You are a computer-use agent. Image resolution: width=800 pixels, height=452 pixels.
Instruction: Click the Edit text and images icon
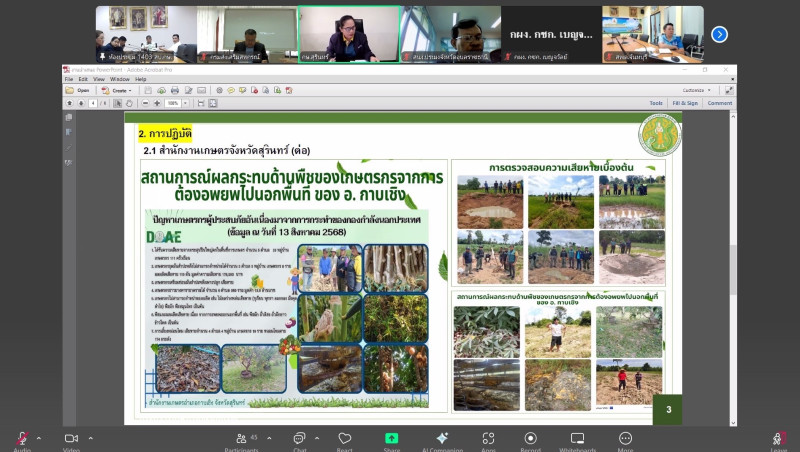(189, 90)
